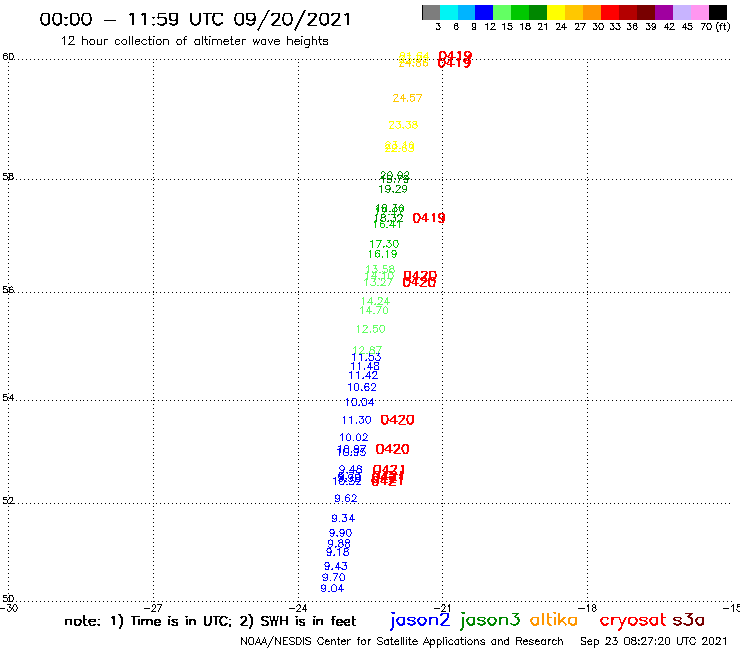Select the altika satellite label
This screenshot has height=650, width=740.
click(554, 619)
